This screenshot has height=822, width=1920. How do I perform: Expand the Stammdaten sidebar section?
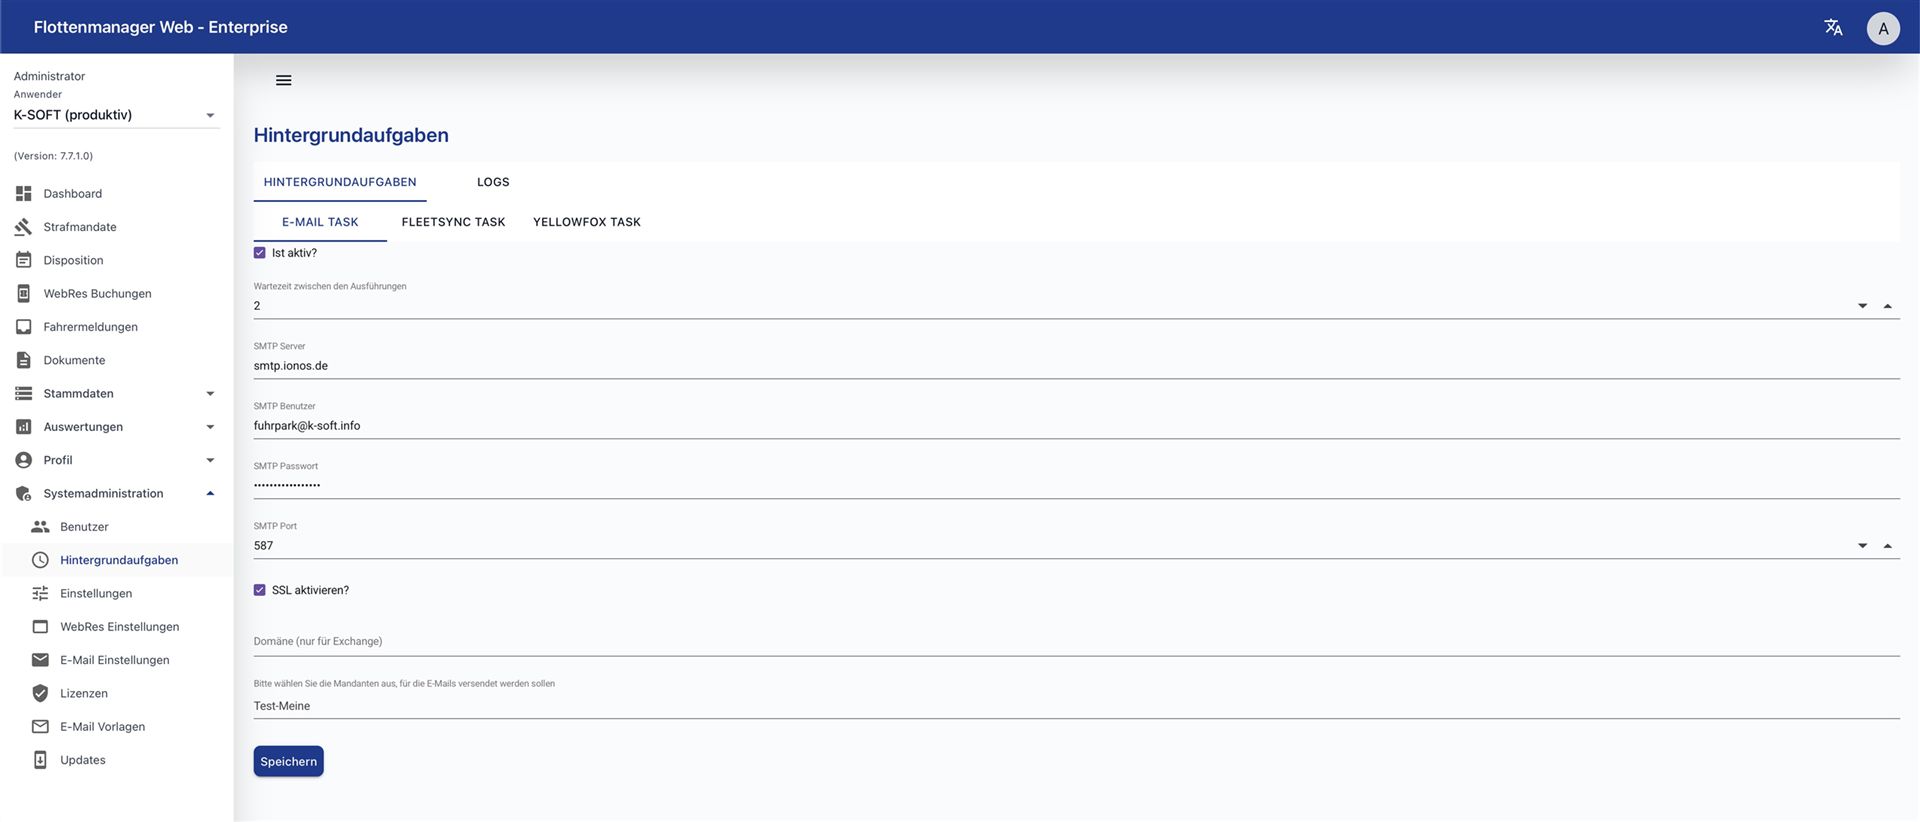[210, 394]
